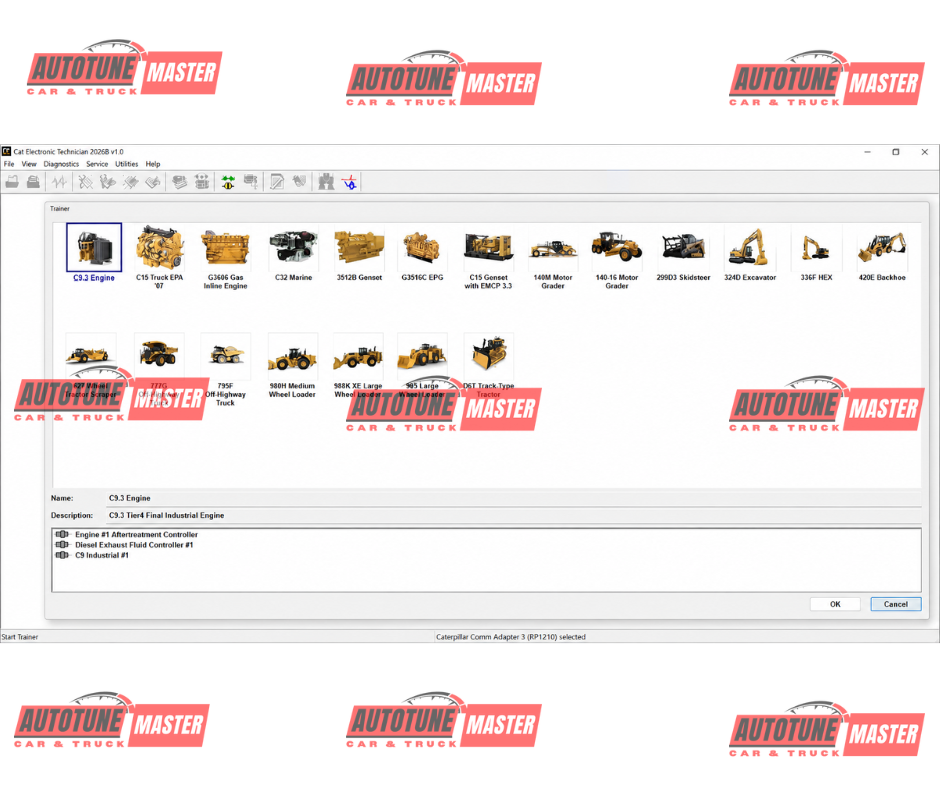Screen dimensions: 940x788
Task: Open the View menu
Action: (29, 164)
